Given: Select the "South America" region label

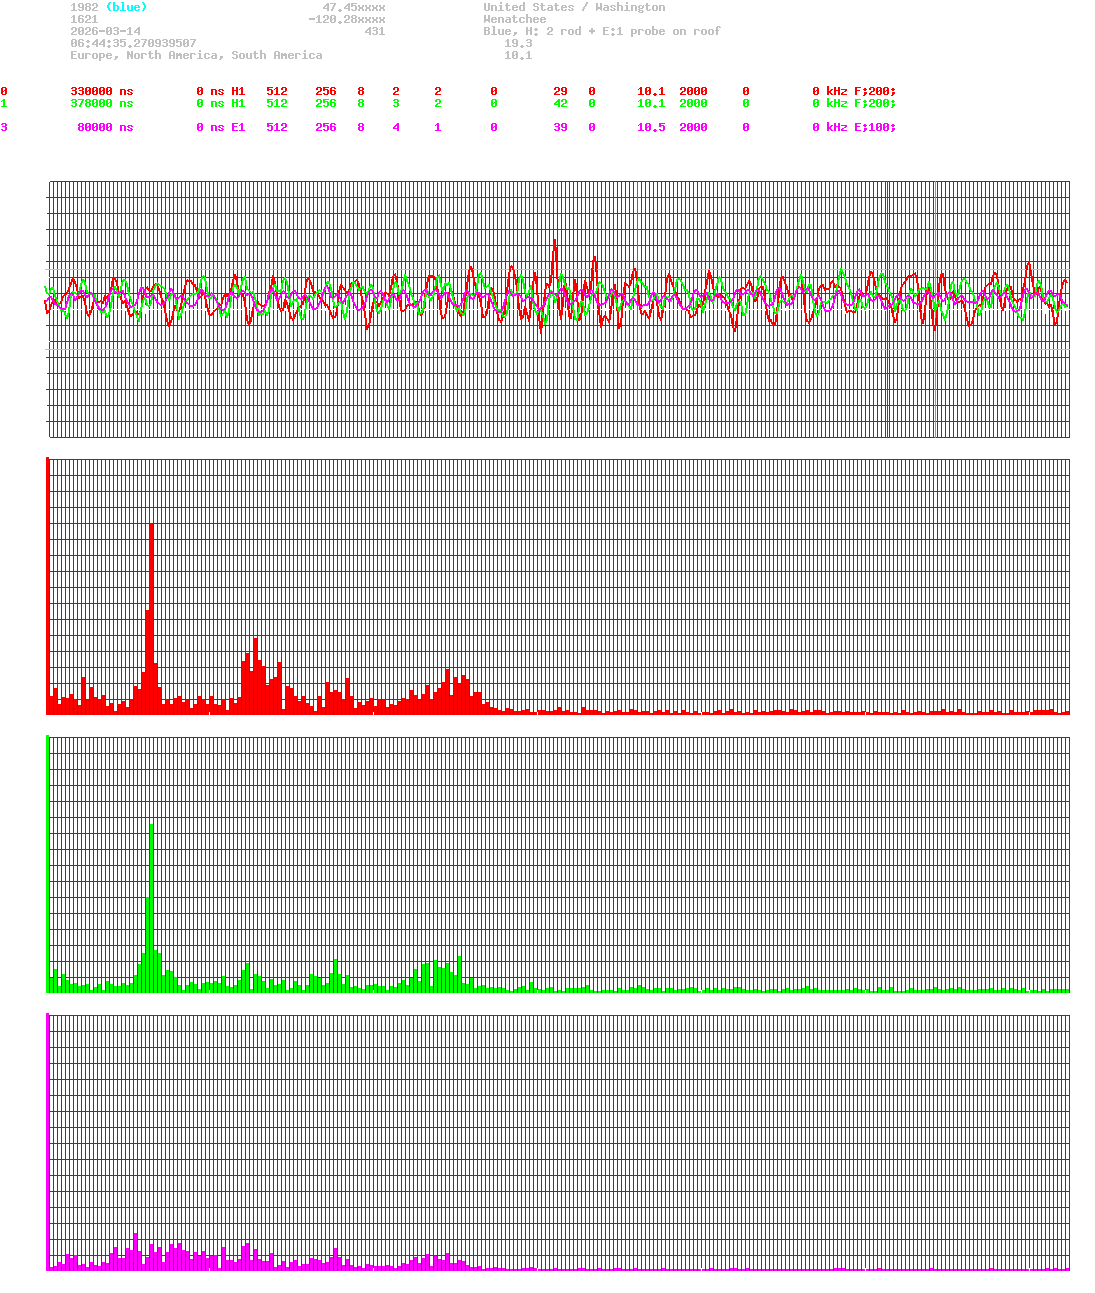Looking at the screenshot, I should pos(276,55).
